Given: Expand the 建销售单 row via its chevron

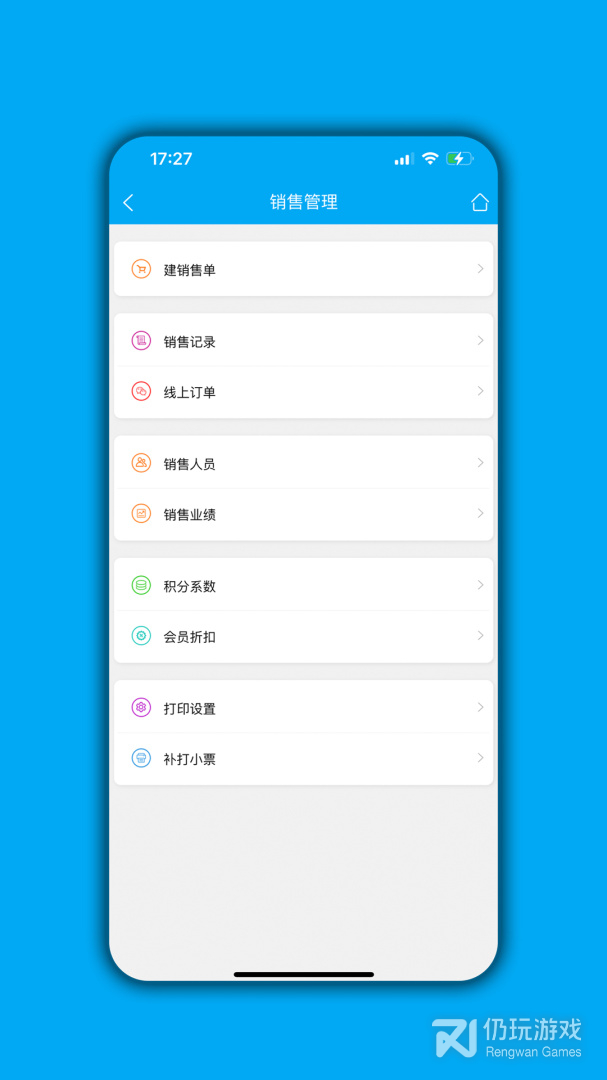Looking at the screenshot, I should click(479, 268).
